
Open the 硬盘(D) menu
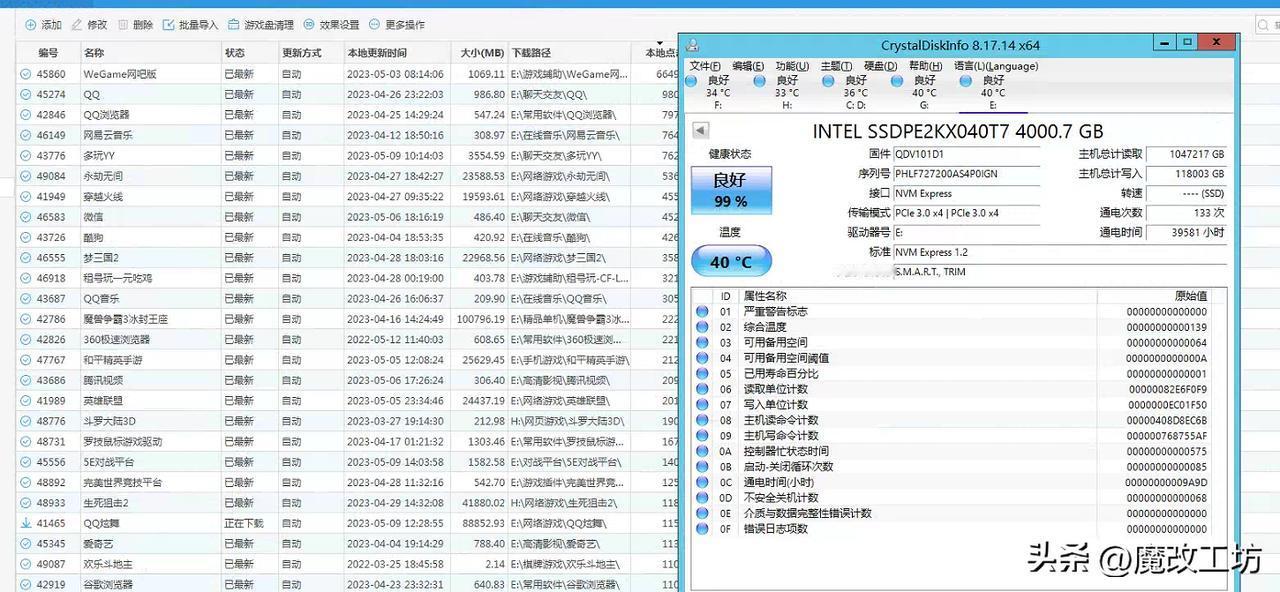tap(880, 66)
